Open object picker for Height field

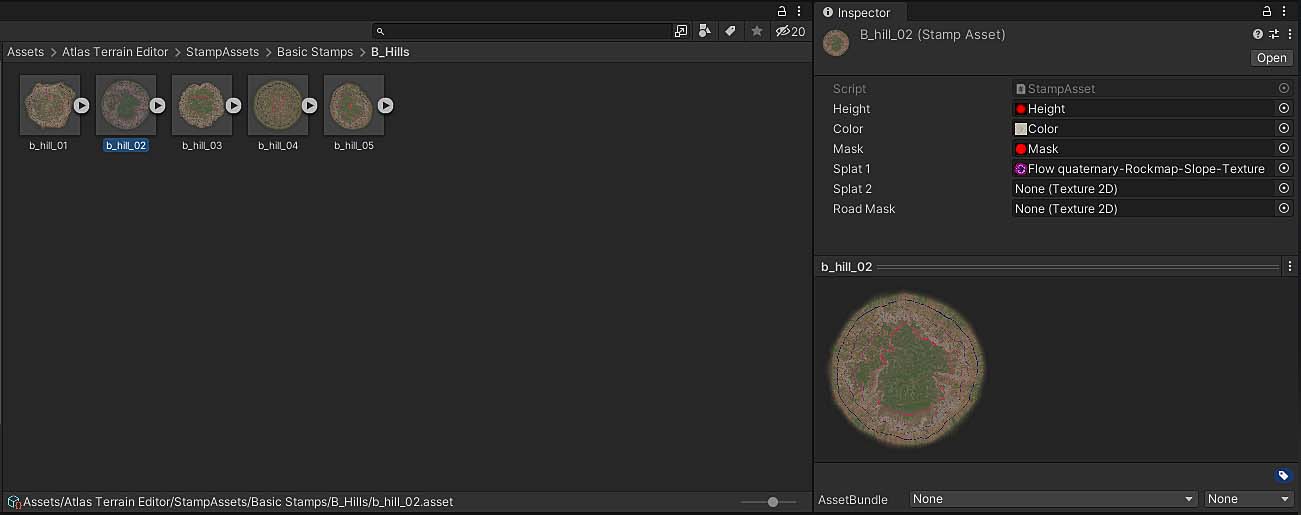1284,109
